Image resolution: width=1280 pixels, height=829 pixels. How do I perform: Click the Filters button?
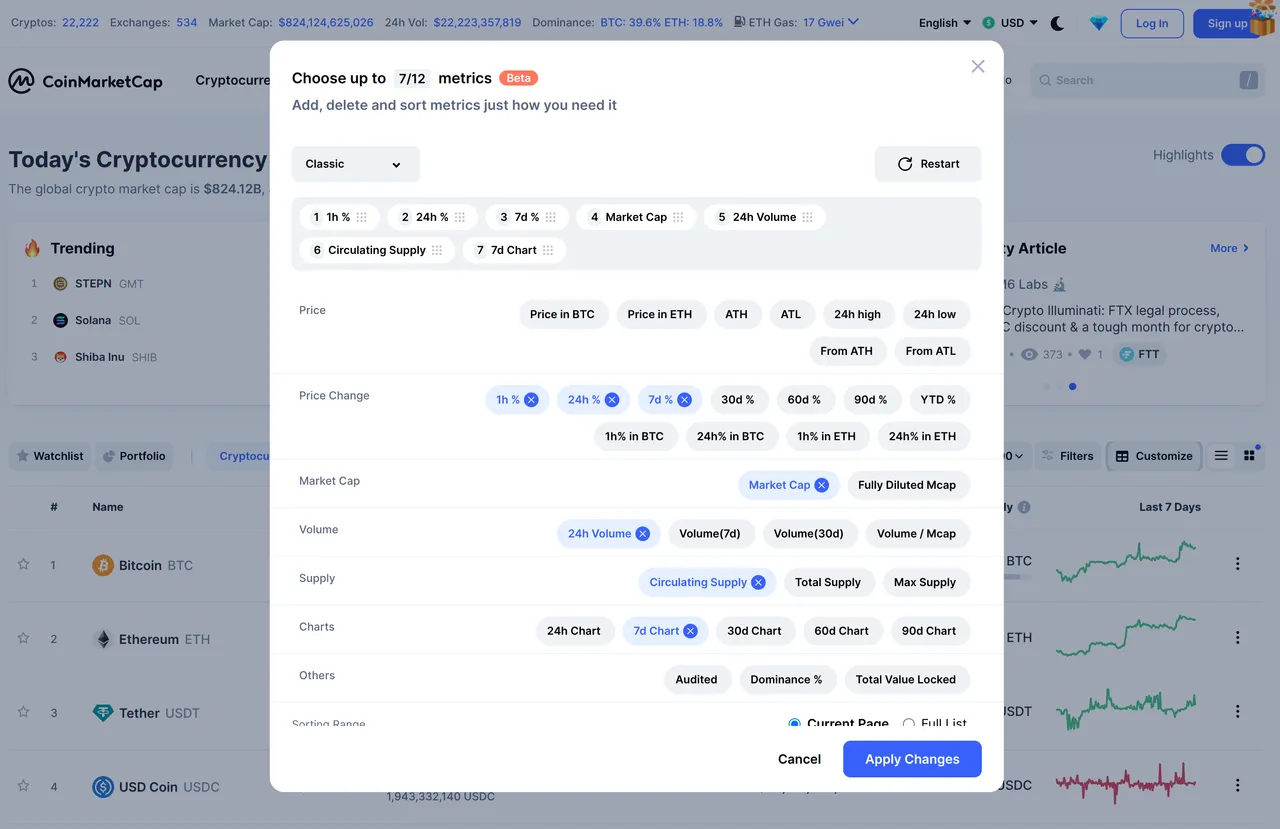point(1068,456)
